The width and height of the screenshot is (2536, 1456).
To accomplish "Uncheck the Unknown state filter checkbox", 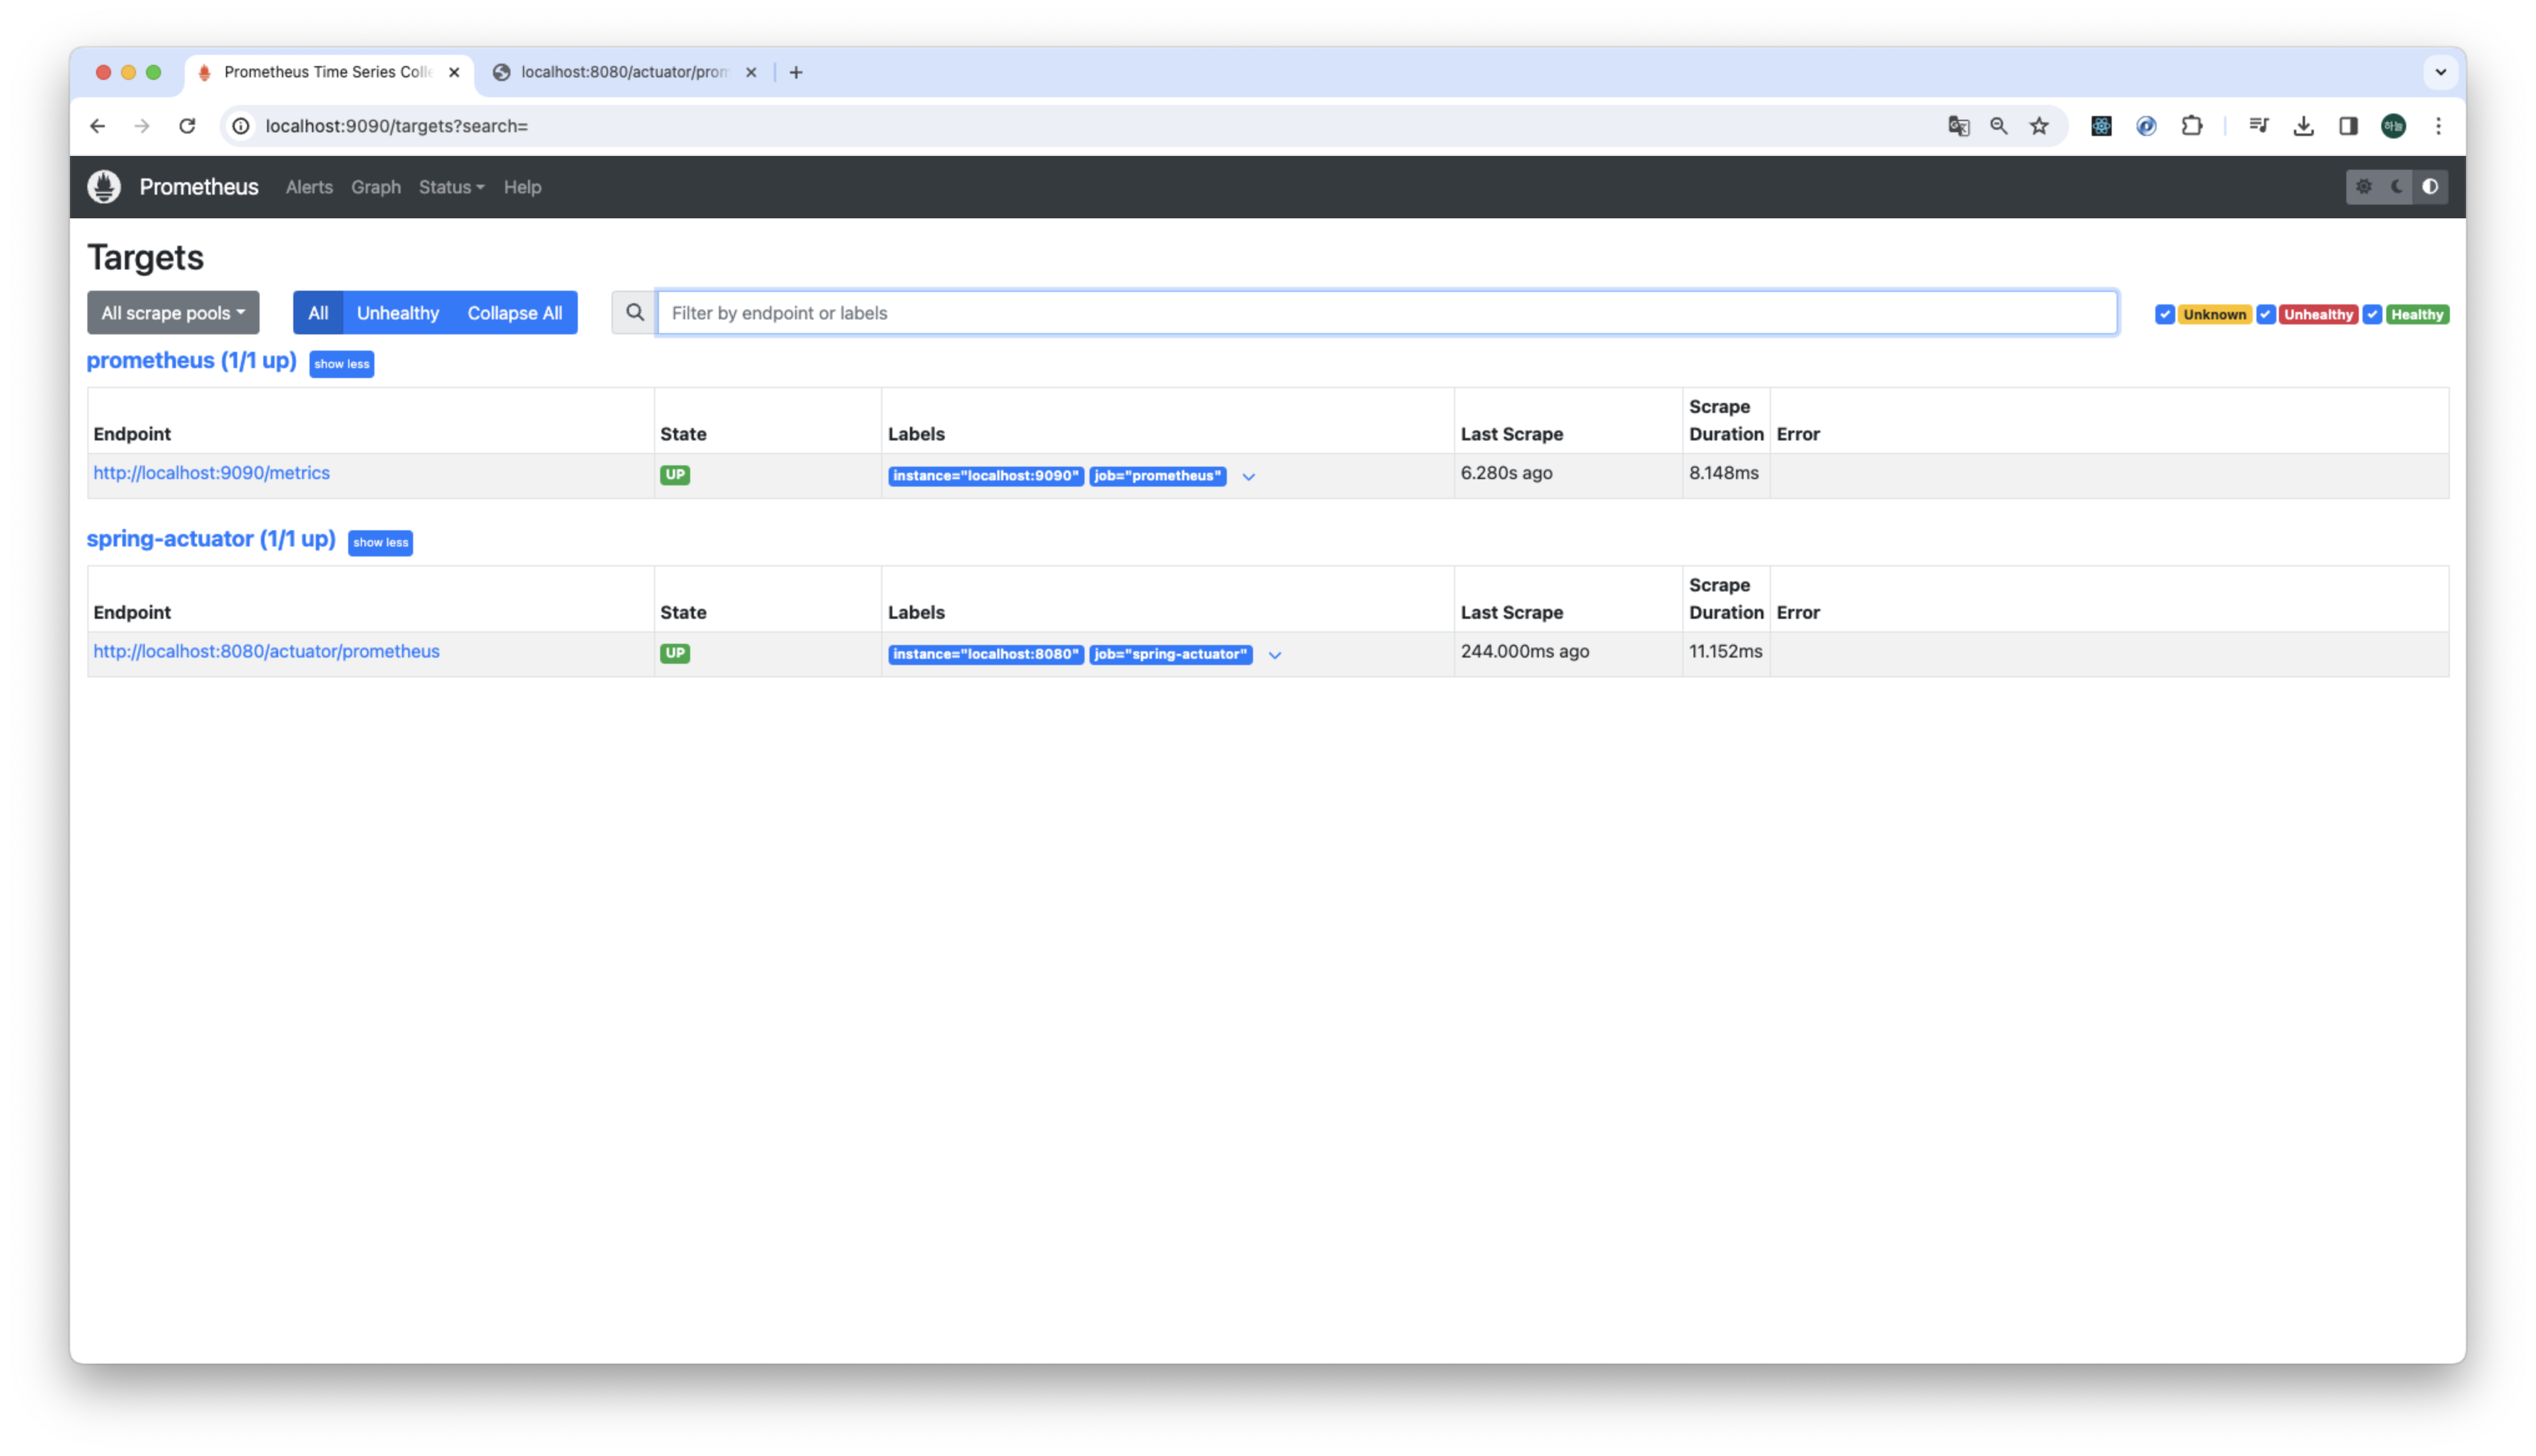I will point(2164,314).
